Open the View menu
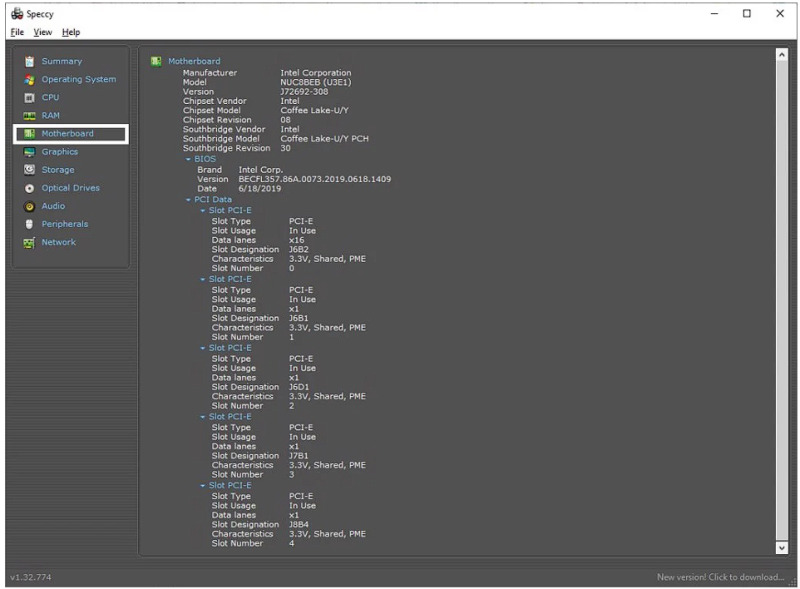The height and width of the screenshot is (589, 800). click(x=42, y=32)
